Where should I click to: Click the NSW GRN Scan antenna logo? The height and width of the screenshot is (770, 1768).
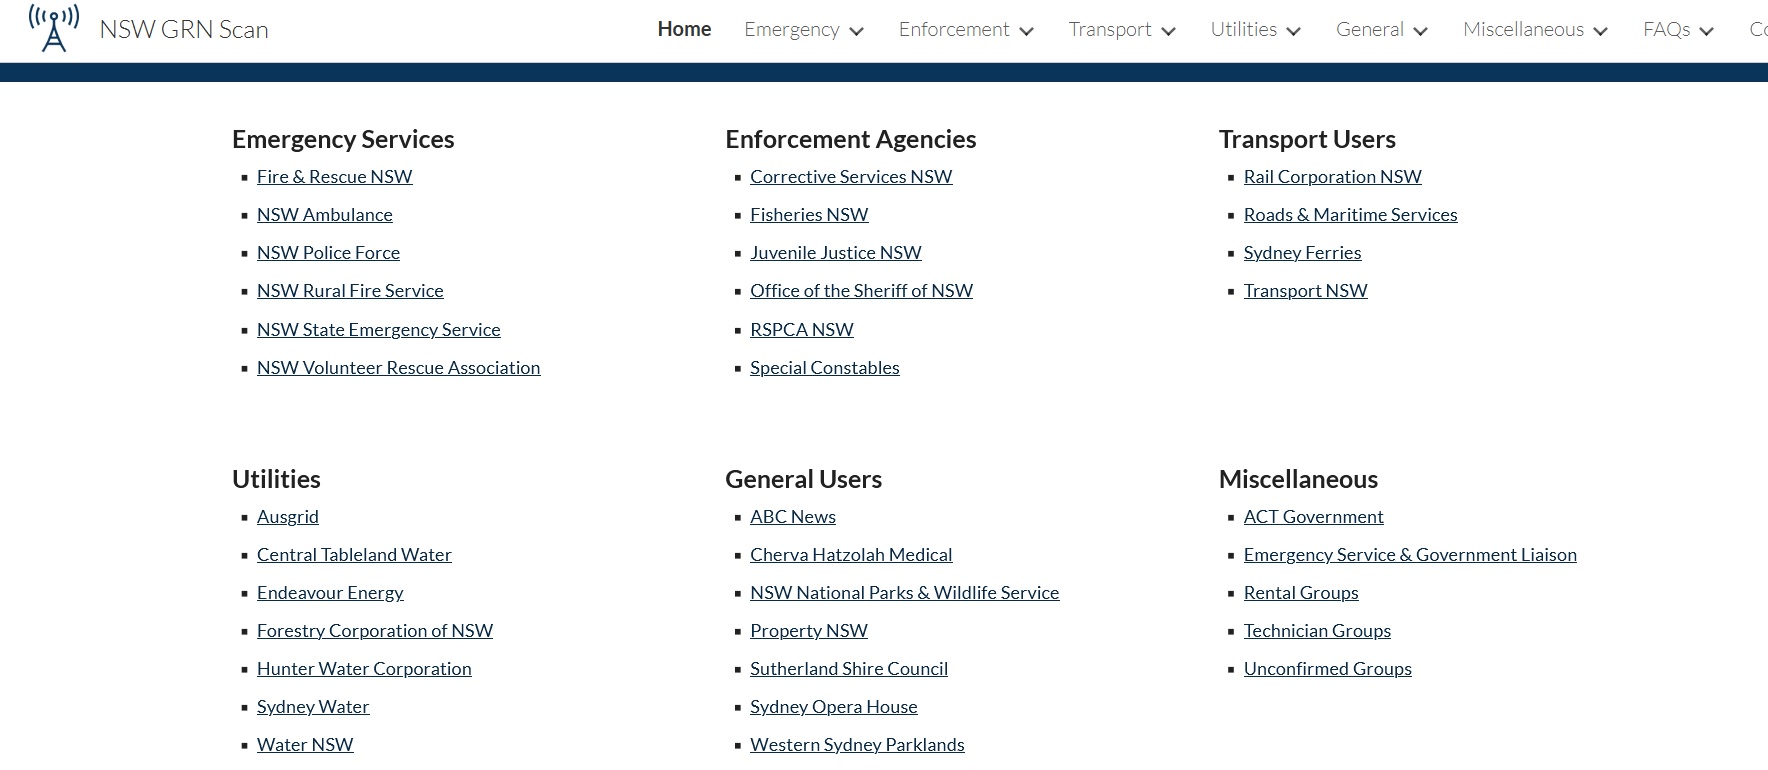coord(54,29)
